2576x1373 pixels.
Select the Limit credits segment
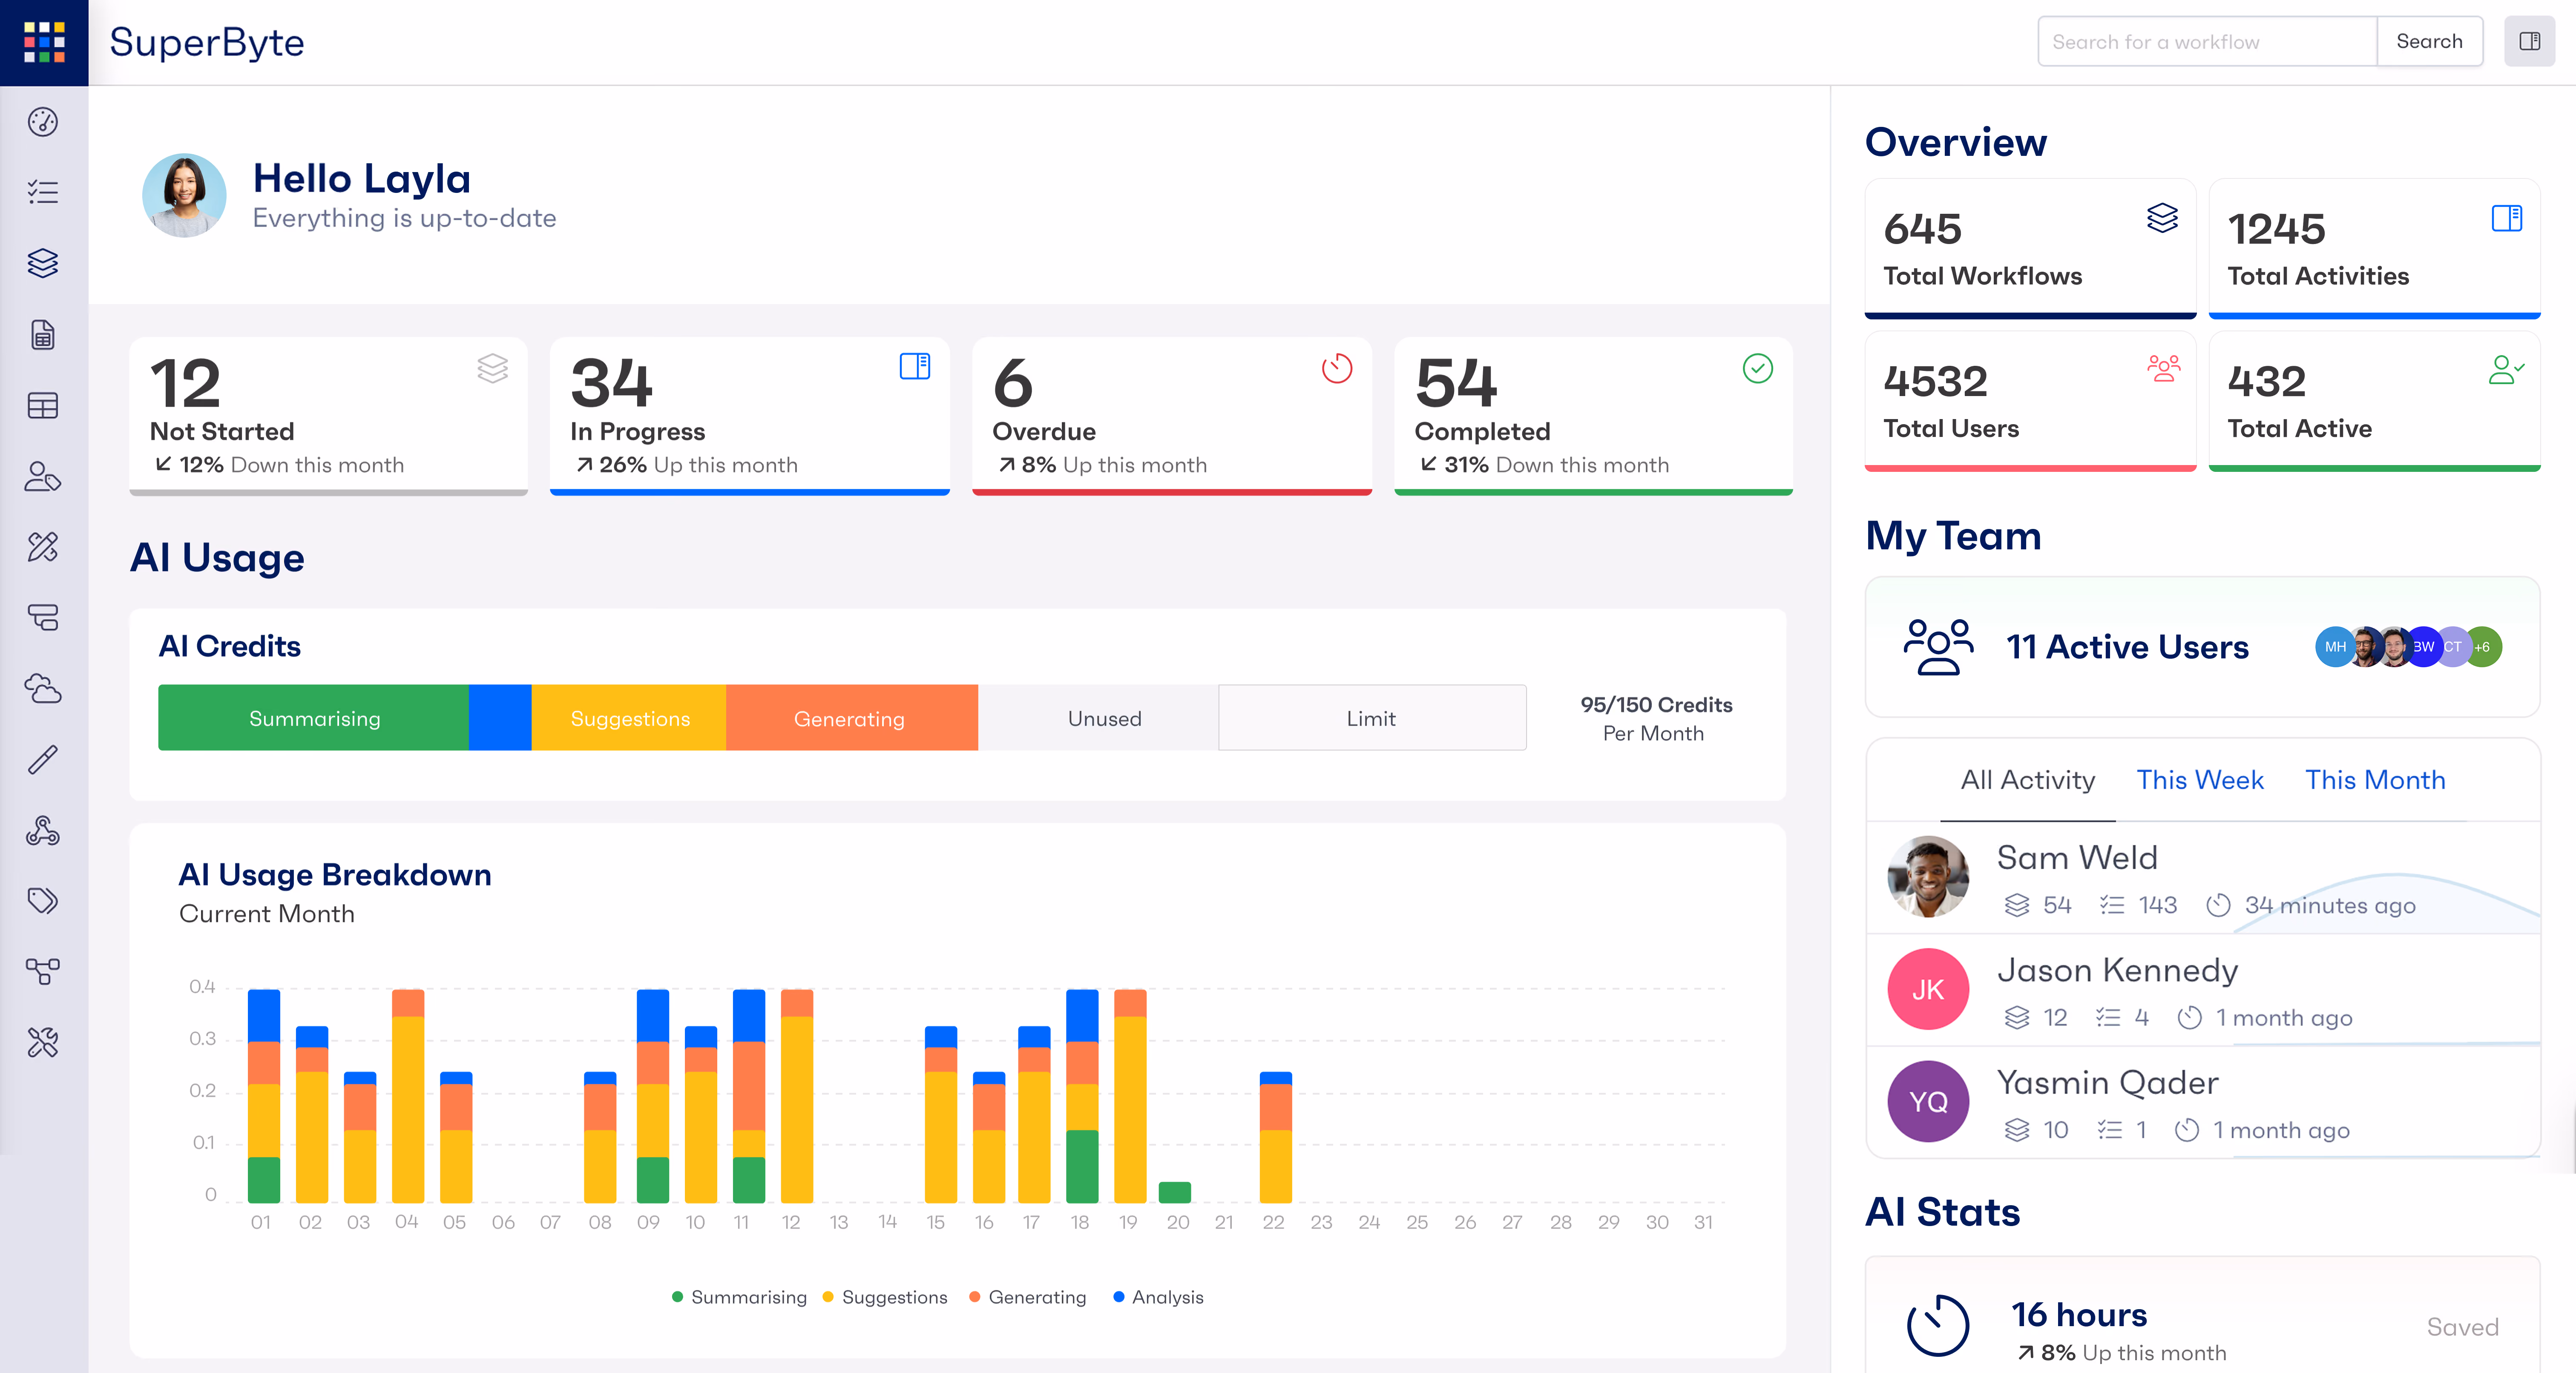pos(1372,718)
